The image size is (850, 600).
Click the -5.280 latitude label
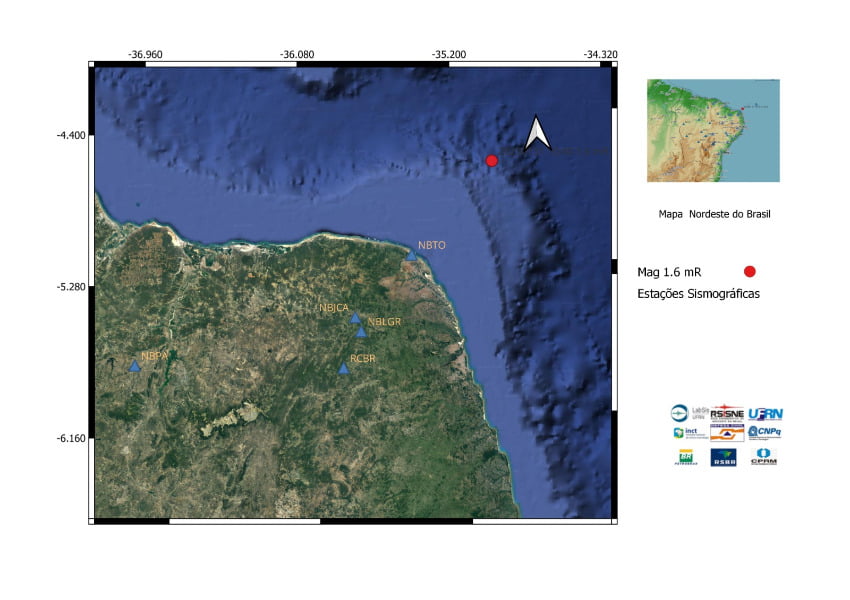(72, 287)
